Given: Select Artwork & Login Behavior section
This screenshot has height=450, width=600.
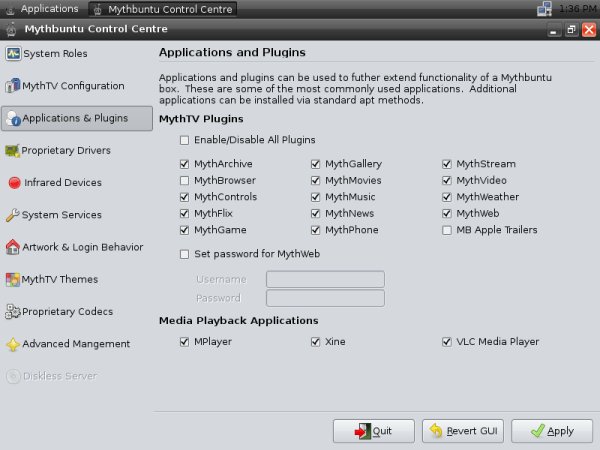Looking at the screenshot, I should coord(77,247).
